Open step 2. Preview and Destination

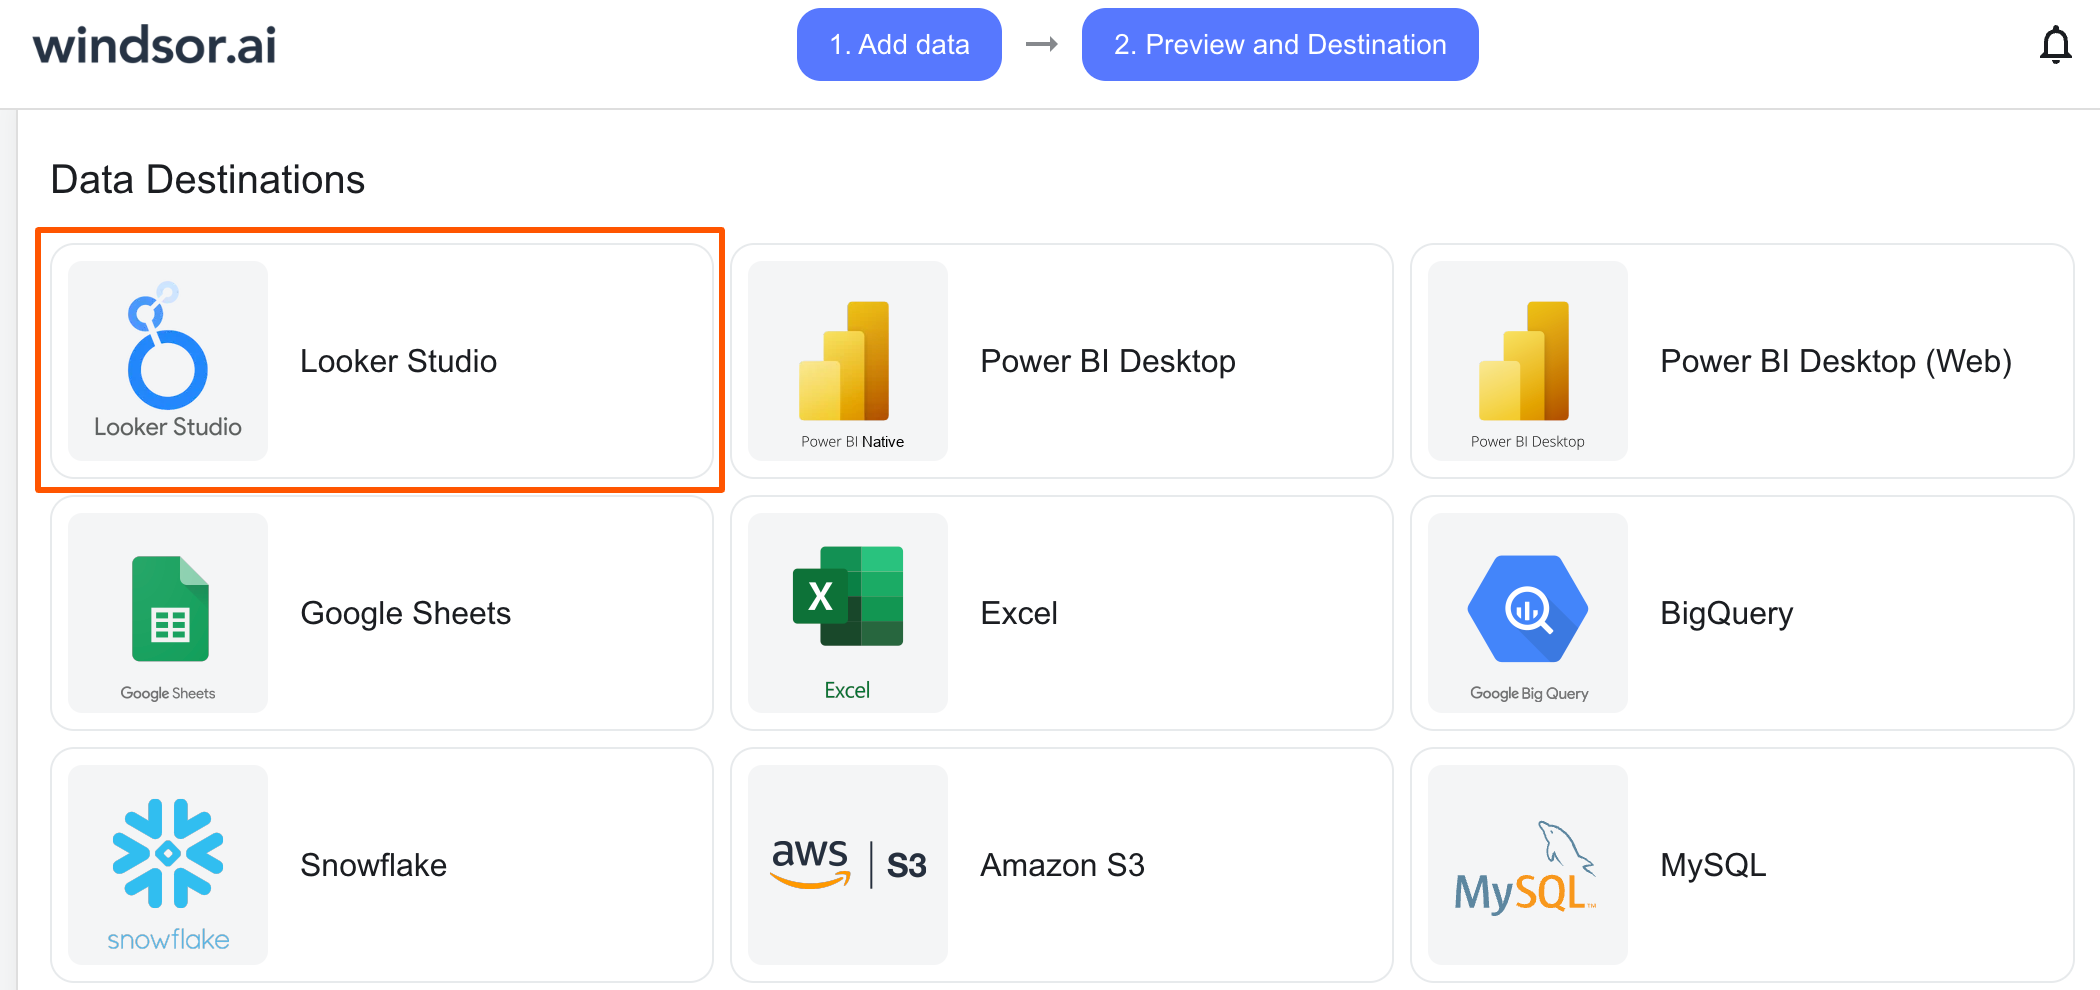click(x=1280, y=45)
